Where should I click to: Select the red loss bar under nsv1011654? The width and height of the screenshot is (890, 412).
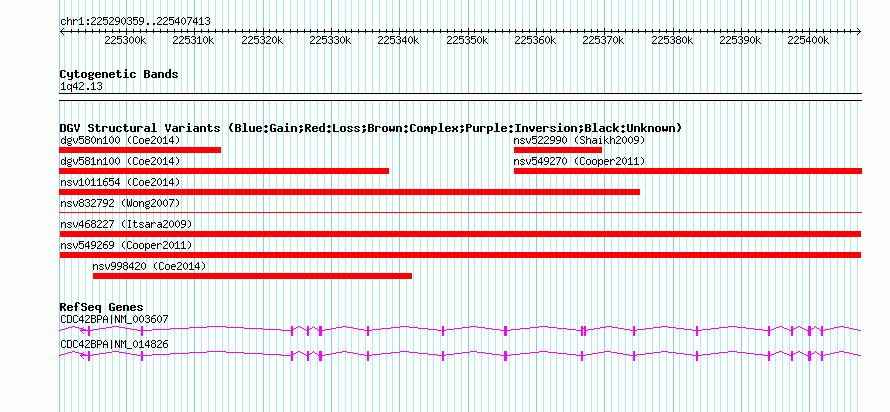[349, 192]
